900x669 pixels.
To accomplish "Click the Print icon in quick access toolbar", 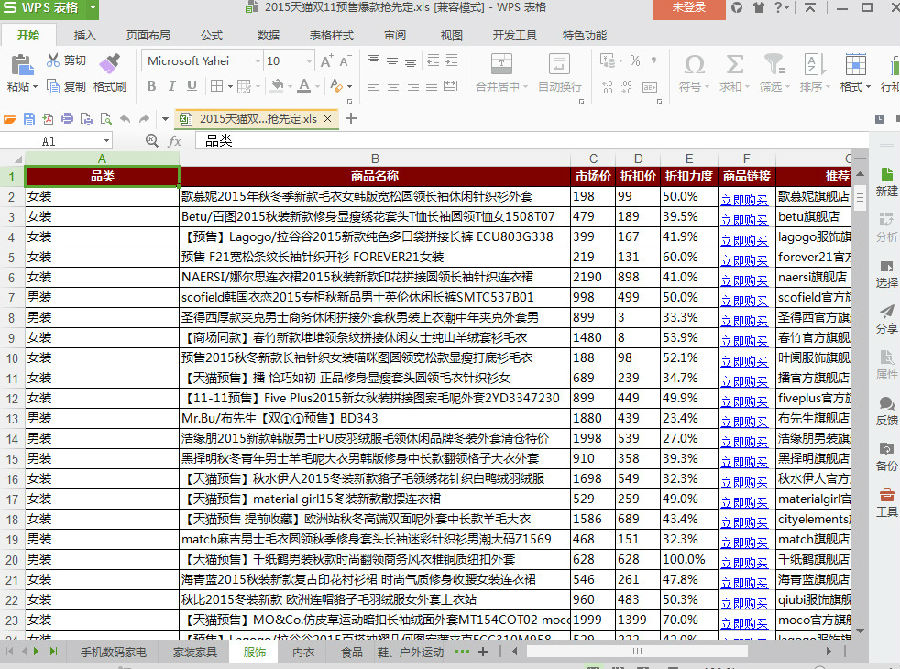I will (x=67, y=119).
